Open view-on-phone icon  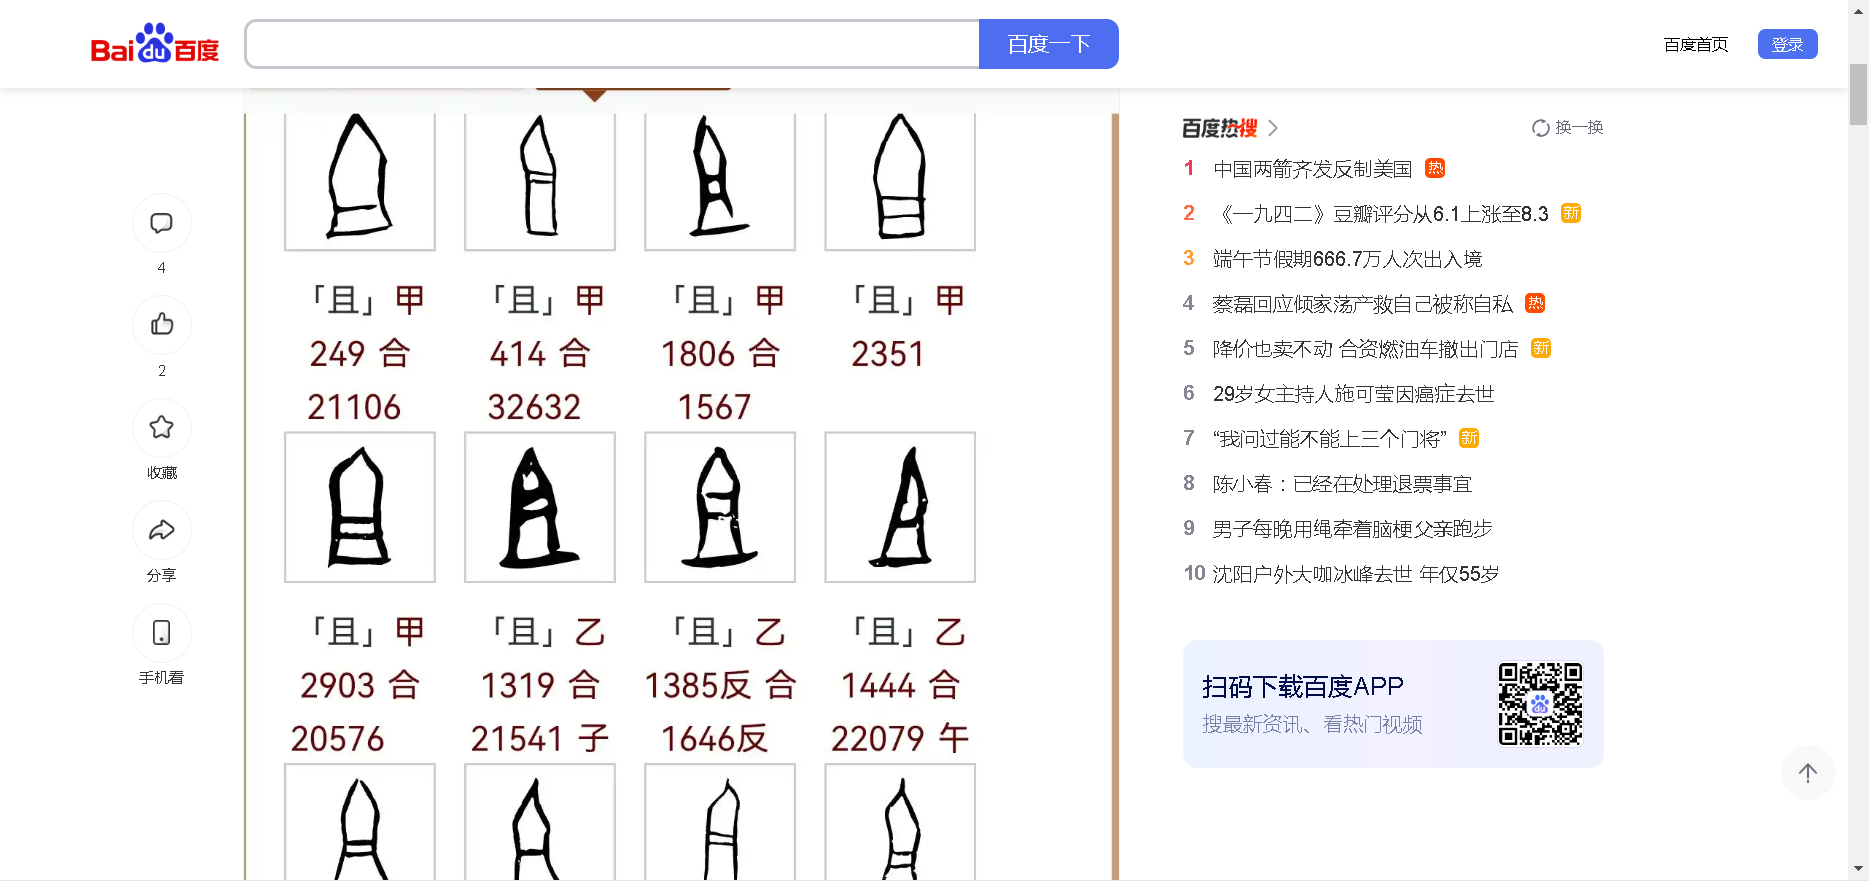161,633
